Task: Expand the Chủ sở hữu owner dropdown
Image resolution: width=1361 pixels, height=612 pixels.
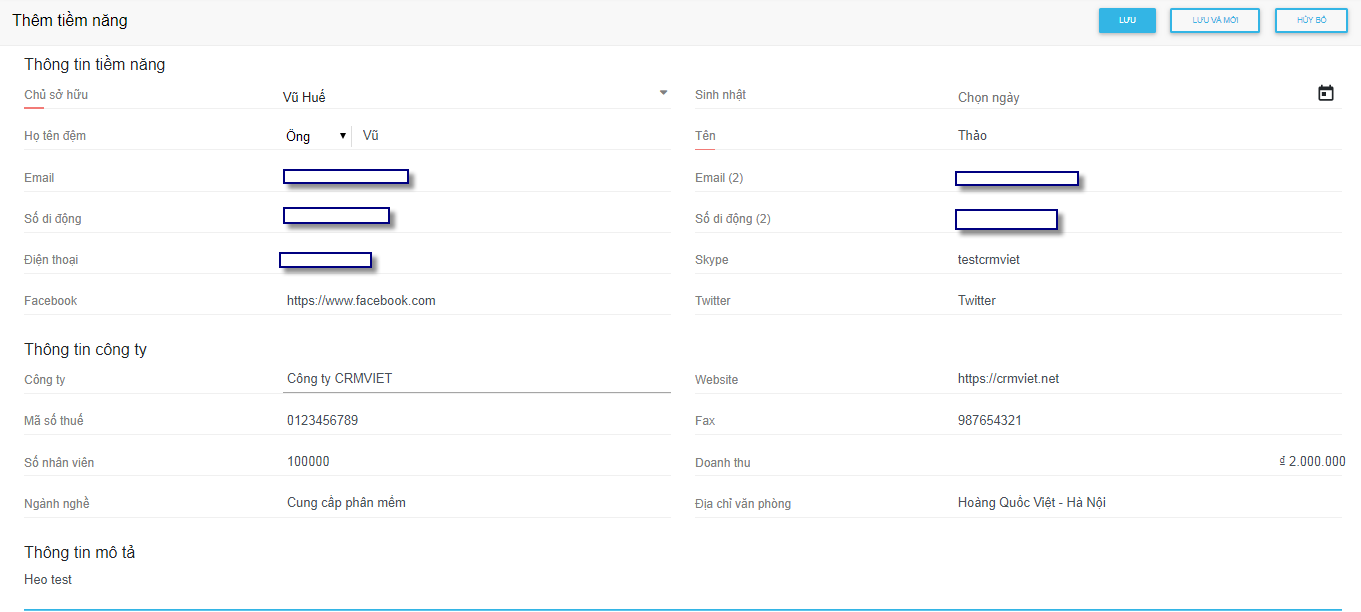Action: point(662,94)
